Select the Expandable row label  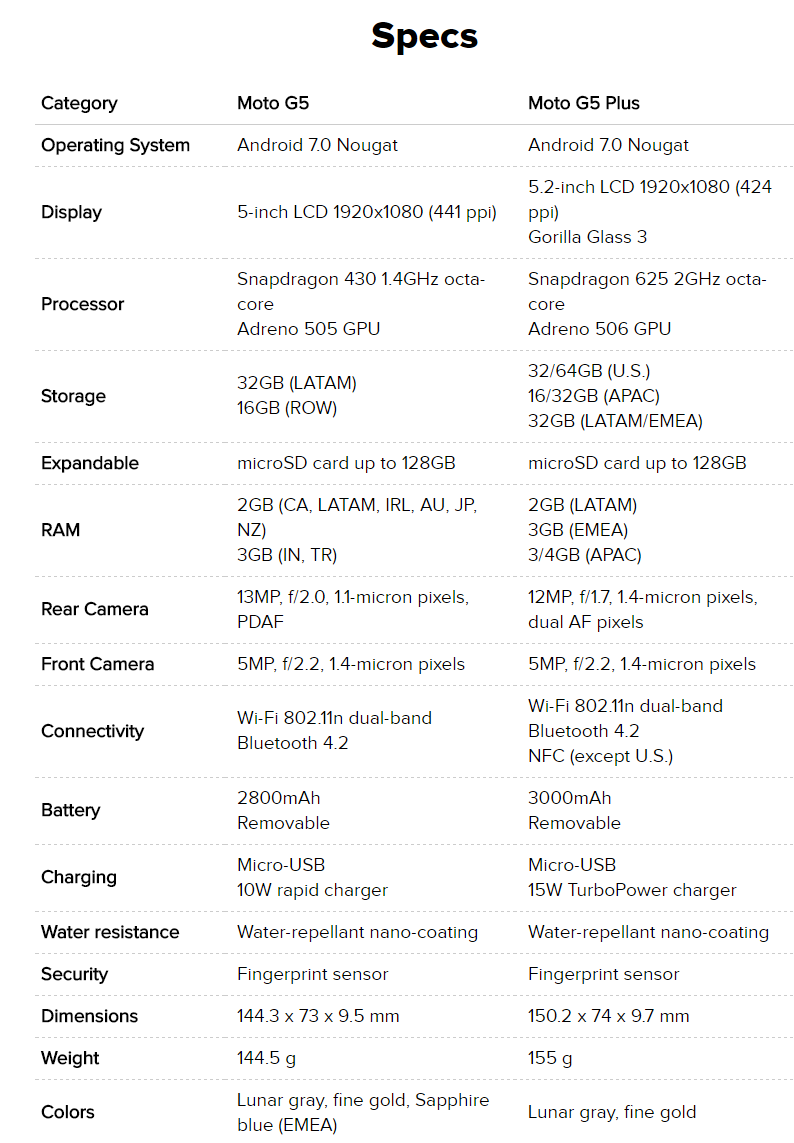[90, 463]
